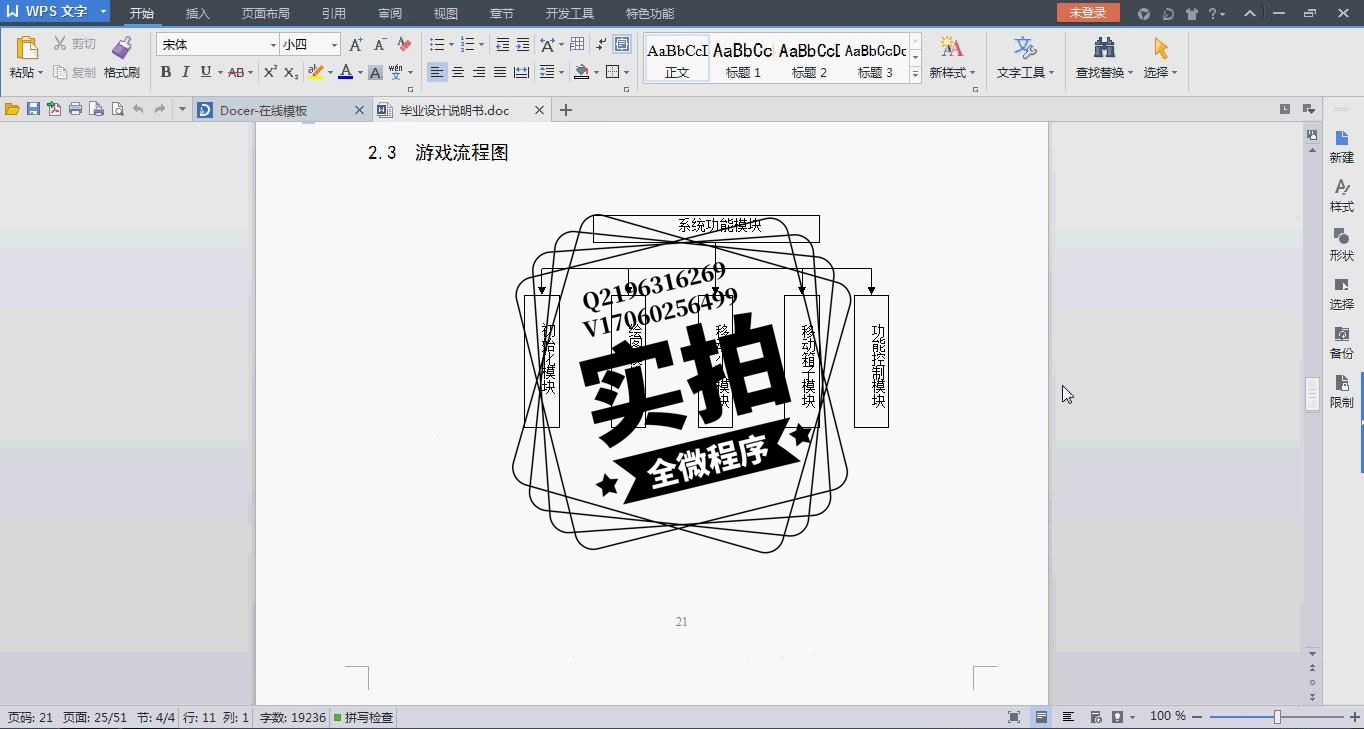This screenshot has width=1364, height=729.
Task: Switch to the 页面布局 tab
Action: pyautogui.click(x=266, y=14)
